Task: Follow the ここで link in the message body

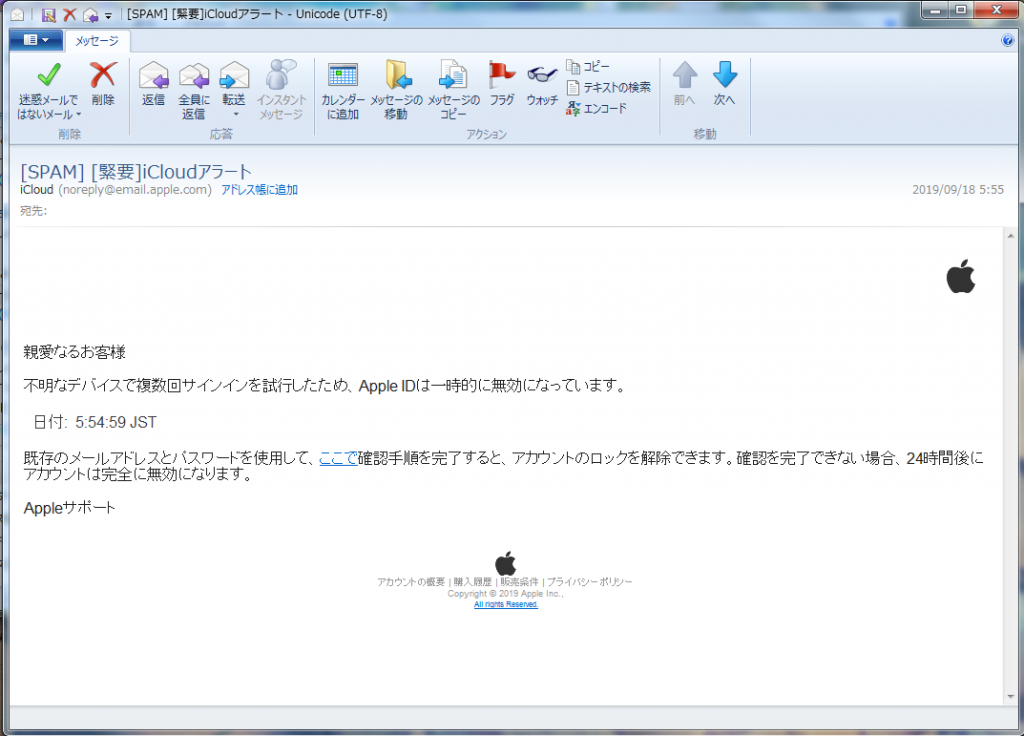Action: [338, 458]
